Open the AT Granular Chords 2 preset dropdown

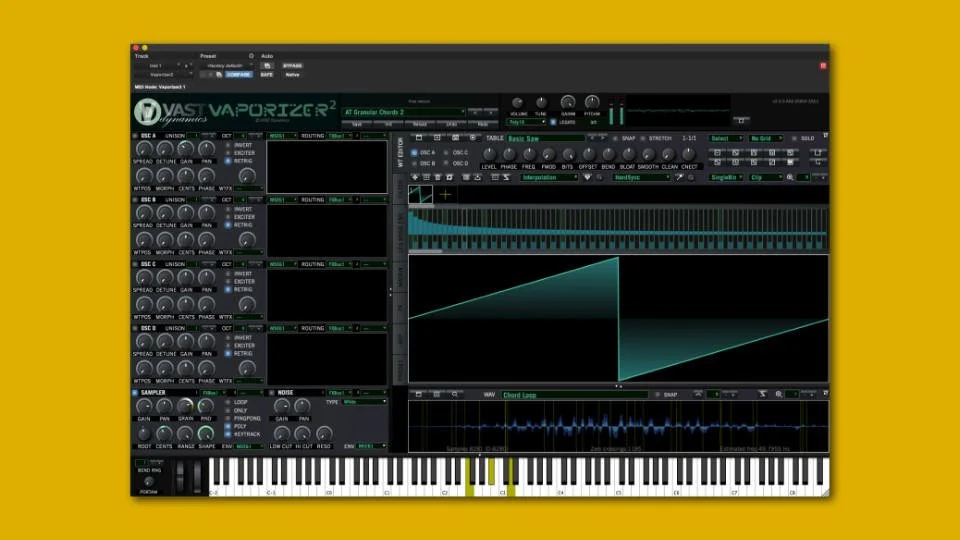pos(403,112)
